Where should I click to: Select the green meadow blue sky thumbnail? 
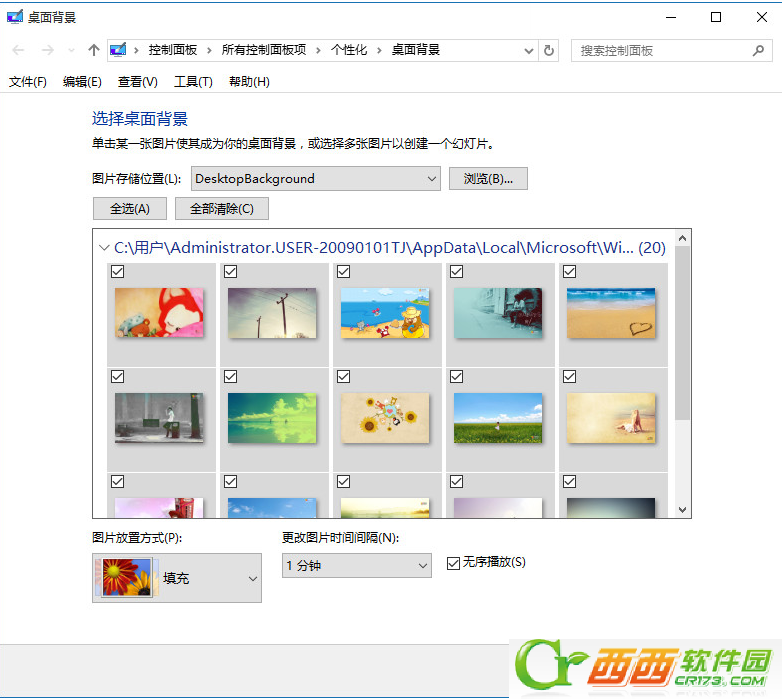click(x=498, y=418)
